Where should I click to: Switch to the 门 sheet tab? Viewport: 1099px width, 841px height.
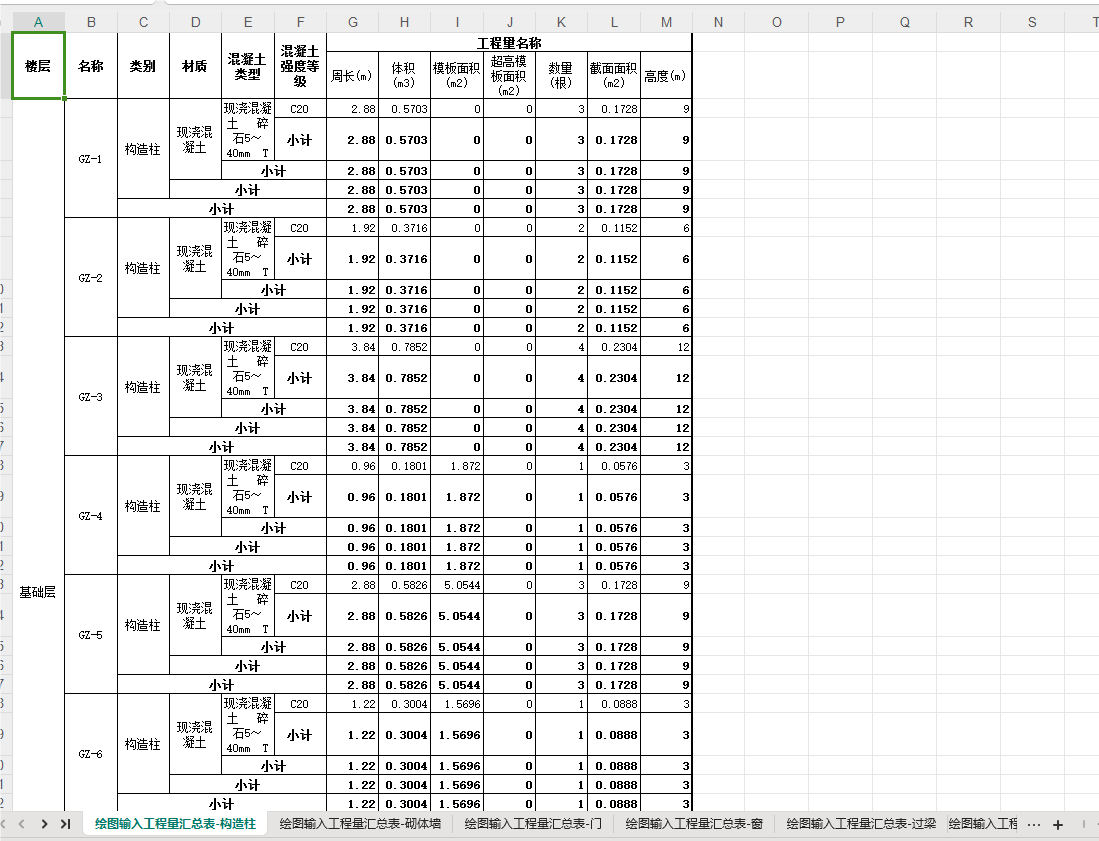pyautogui.click(x=533, y=824)
